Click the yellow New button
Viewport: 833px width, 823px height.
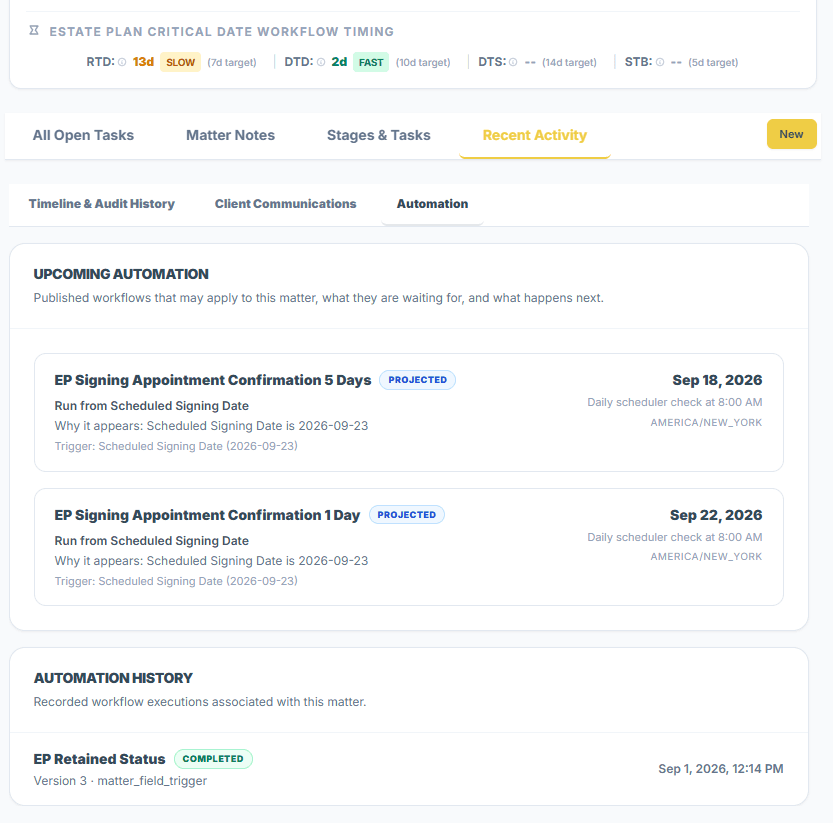pyautogui.click(x=791, y=134)
